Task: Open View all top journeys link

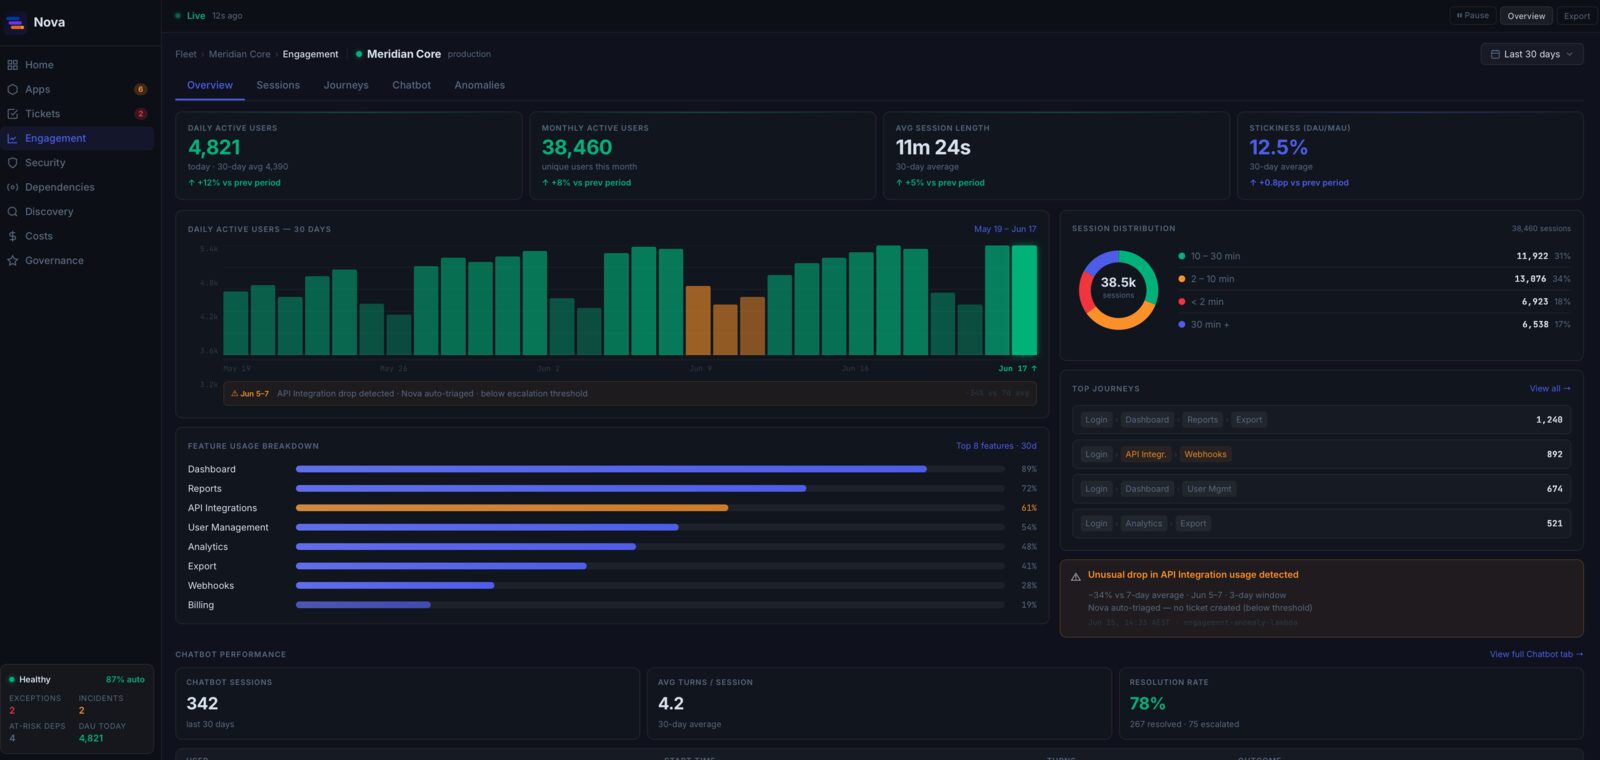Action: (x=1550, y=389)
